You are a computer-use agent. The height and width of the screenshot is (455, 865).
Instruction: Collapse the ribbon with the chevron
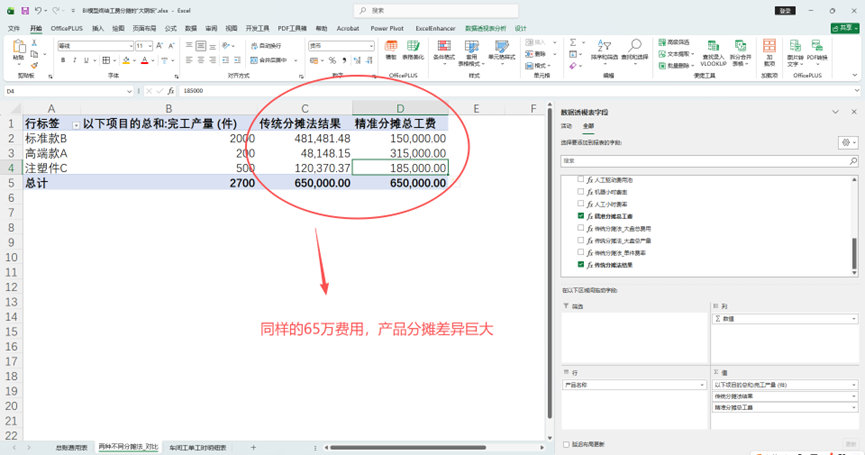point(855,76)
